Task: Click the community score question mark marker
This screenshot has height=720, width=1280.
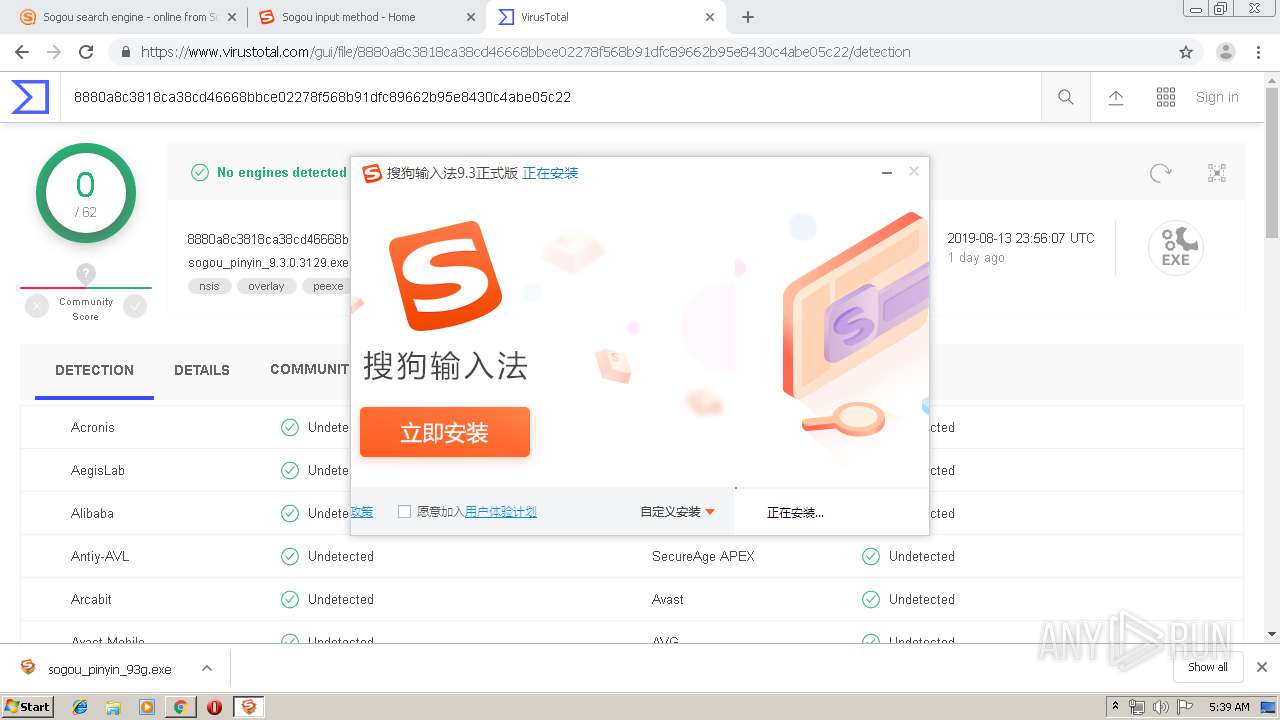Action: (x=86, y=273)
